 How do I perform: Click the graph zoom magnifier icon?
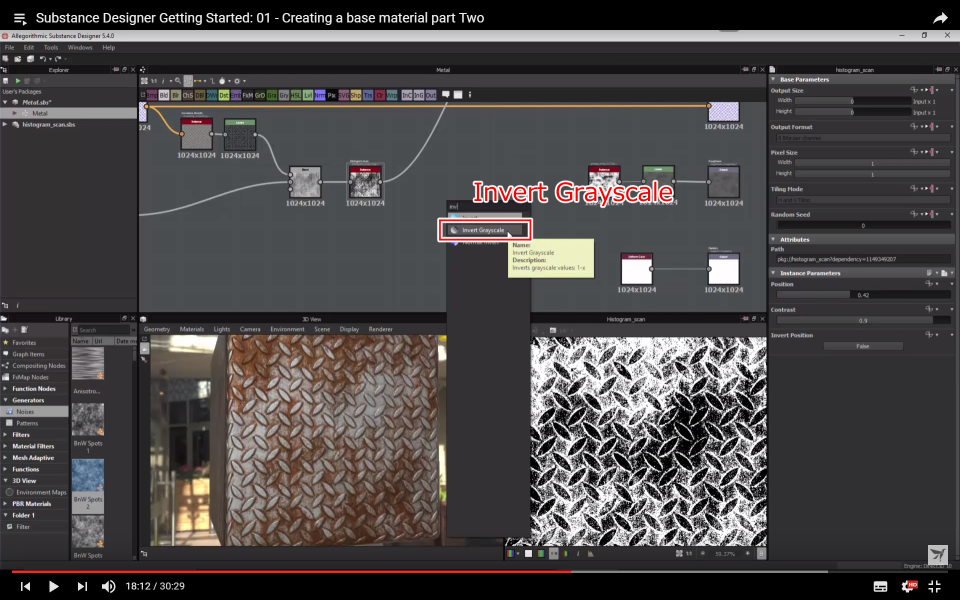coord(178,81)
